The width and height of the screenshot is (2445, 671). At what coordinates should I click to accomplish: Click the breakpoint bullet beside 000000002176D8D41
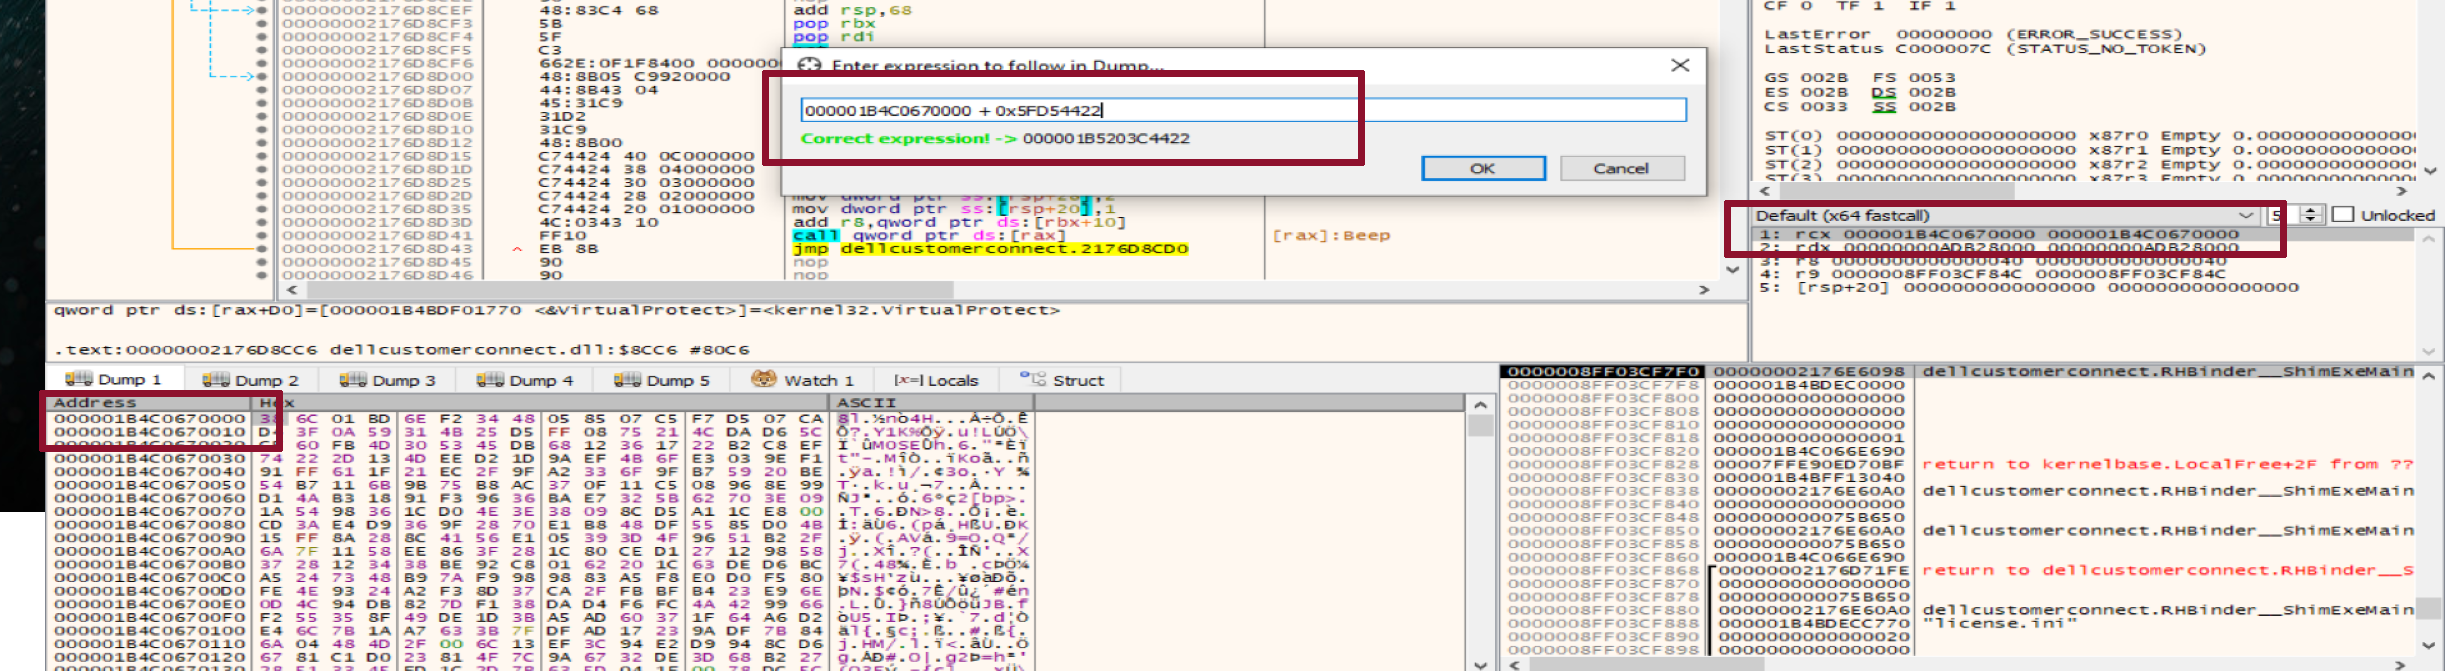coord(262,235)
